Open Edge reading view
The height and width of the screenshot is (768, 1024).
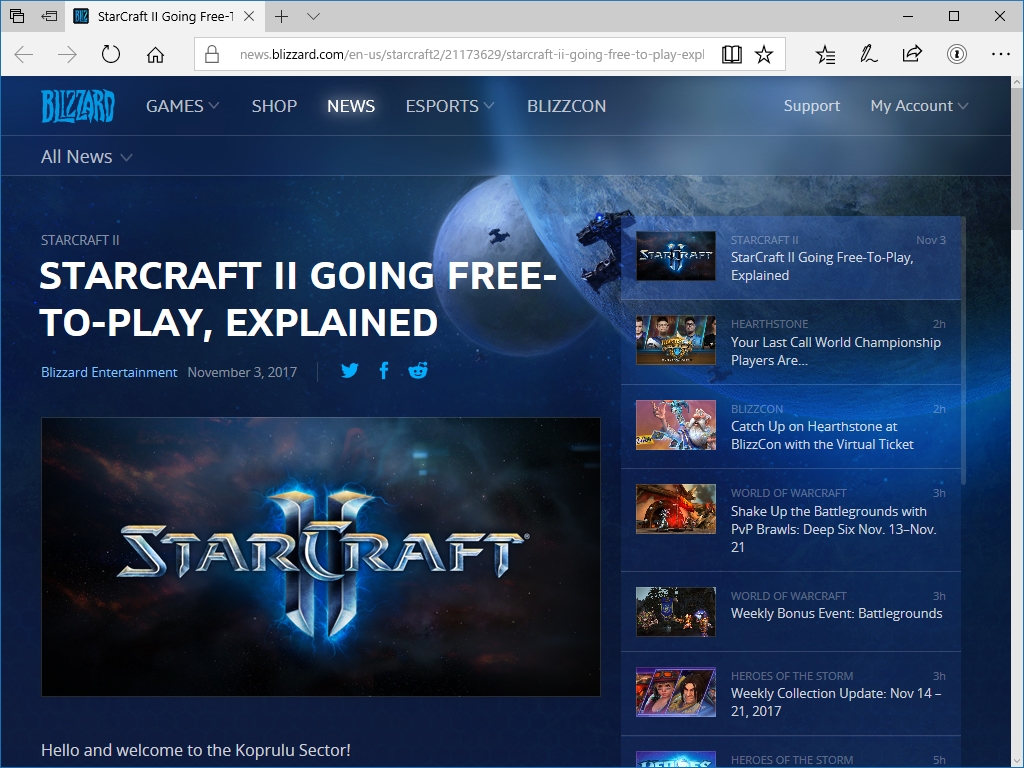pos(732,55)
